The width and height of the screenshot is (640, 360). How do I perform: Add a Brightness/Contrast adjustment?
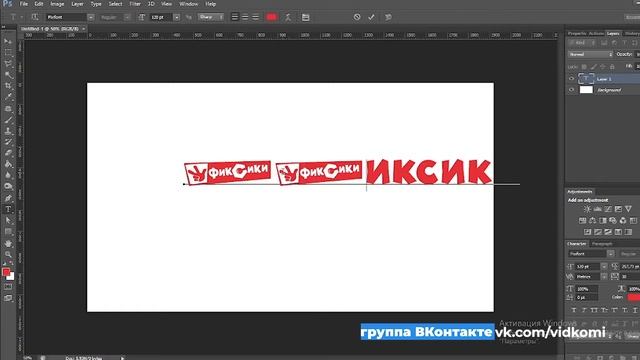pyautogui.click(x=587, y=209)
